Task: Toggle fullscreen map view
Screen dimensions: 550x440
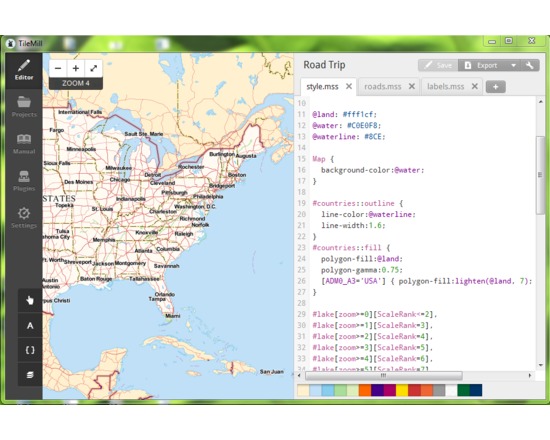Action: pos(94,68)
